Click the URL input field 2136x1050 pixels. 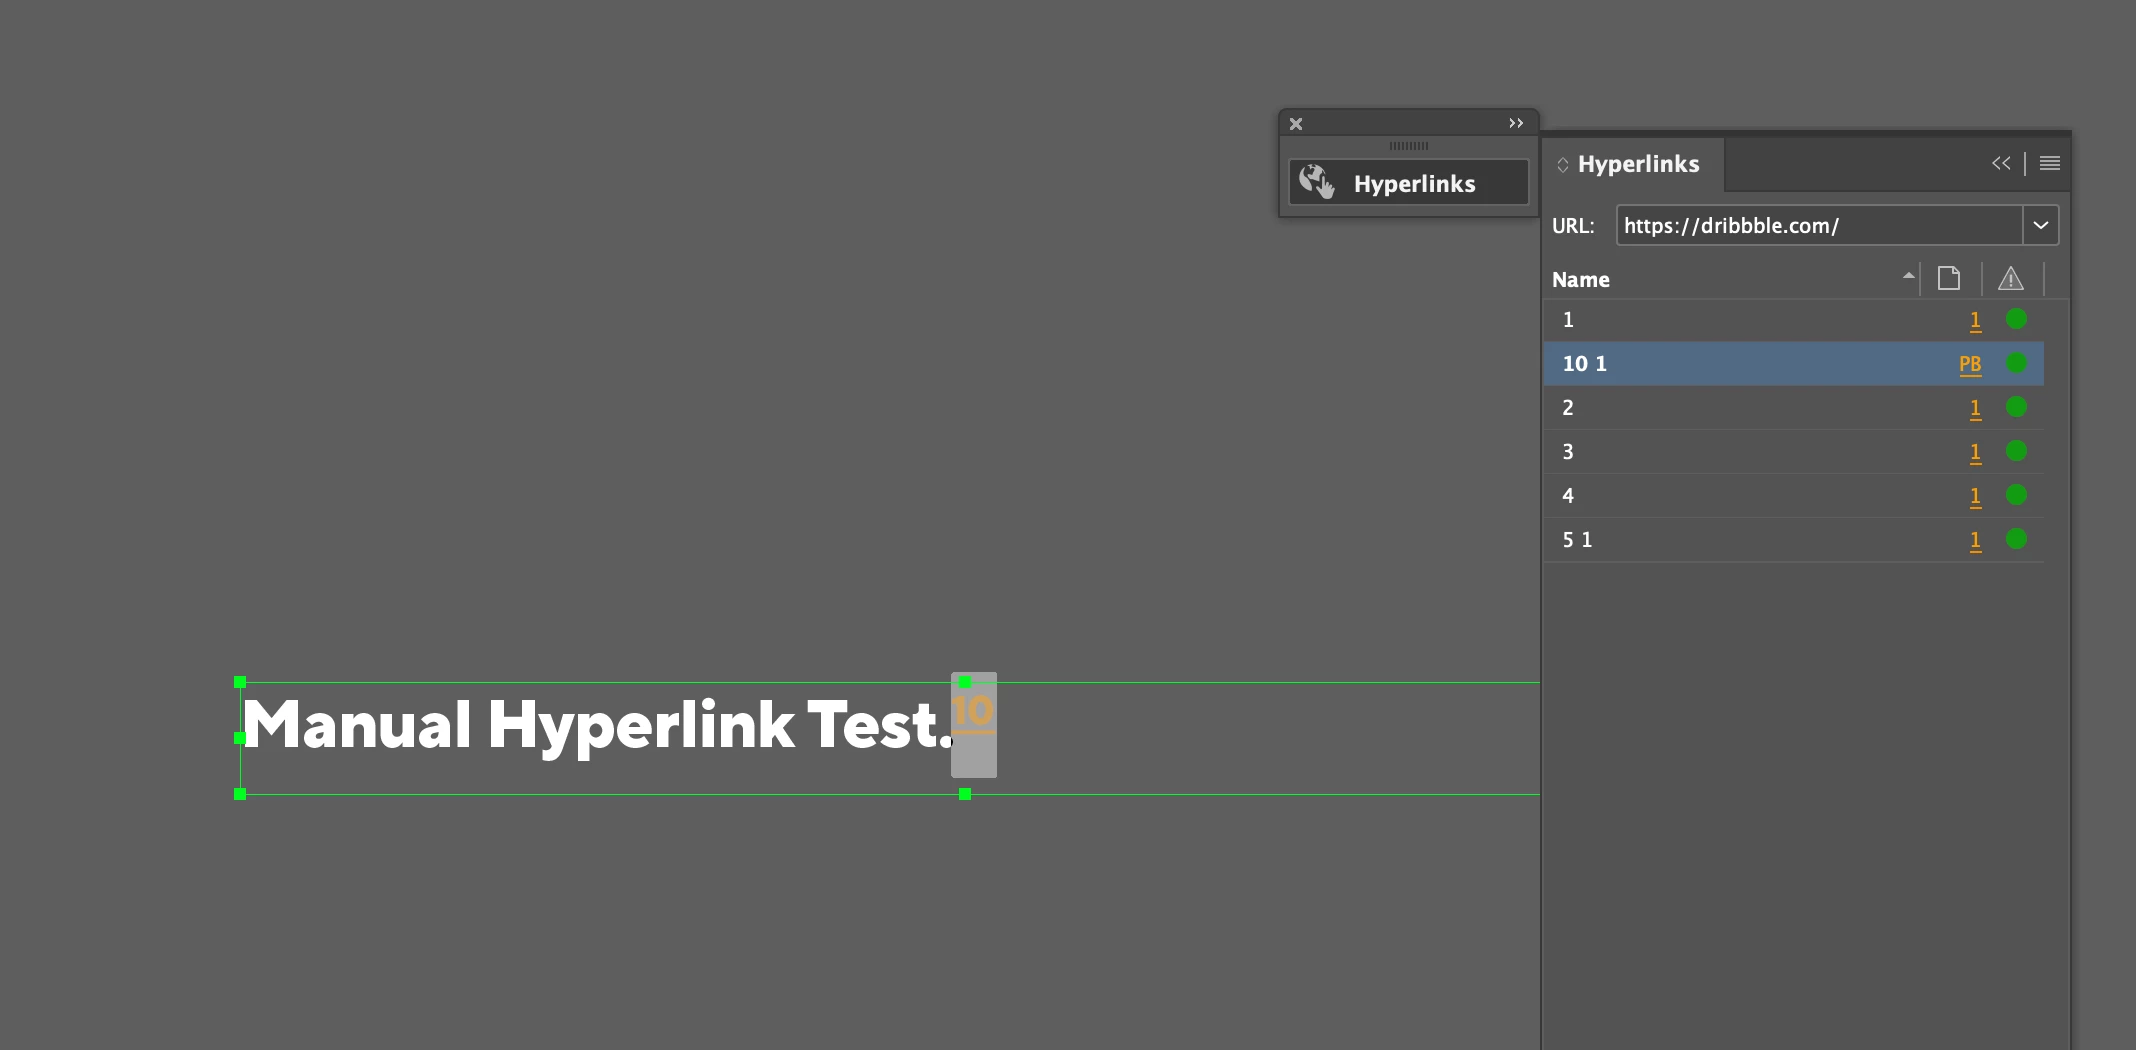pos(1819,225)
